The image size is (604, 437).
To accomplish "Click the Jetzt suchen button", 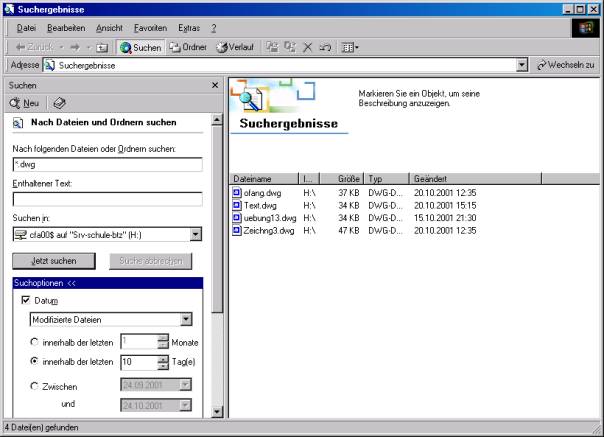I will [54, 261].
